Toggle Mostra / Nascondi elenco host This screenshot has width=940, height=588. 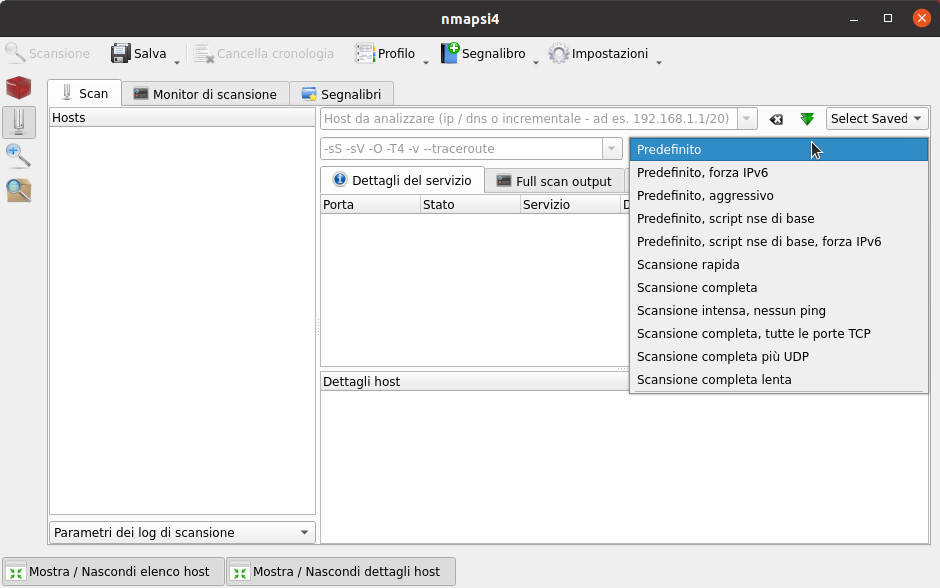pos(114,572)
